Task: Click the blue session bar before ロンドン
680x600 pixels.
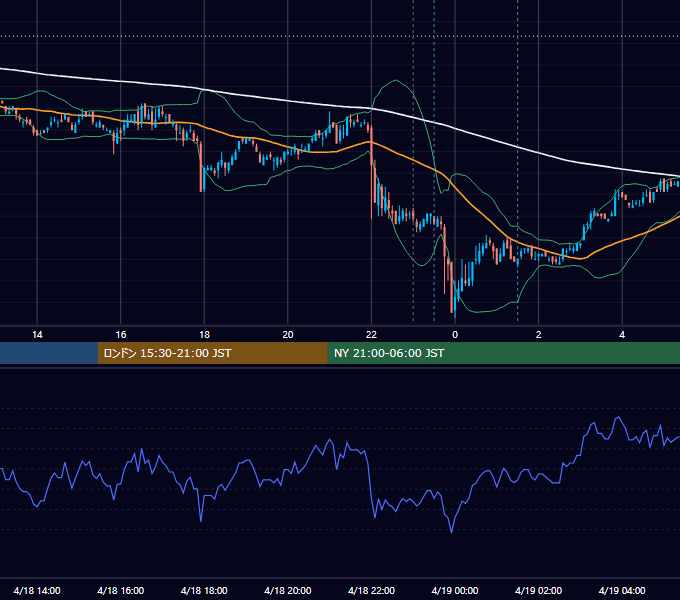Action: pos(49,353)
